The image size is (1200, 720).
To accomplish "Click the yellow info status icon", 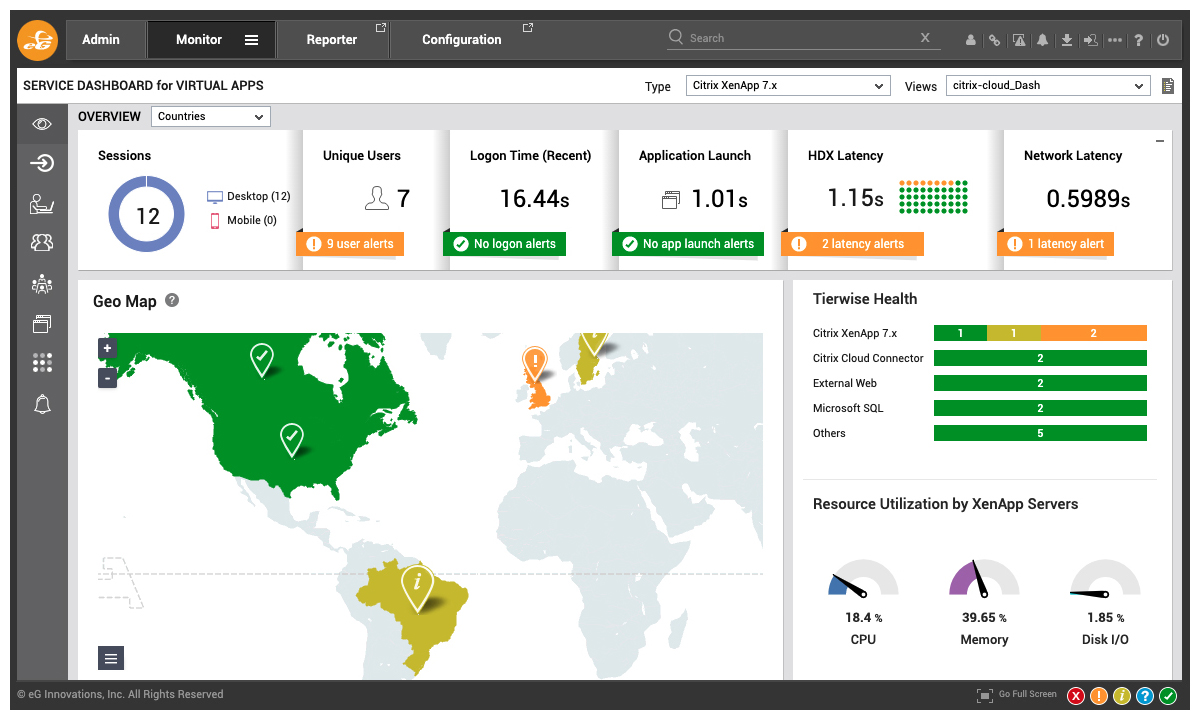I will click(1122, 696).
